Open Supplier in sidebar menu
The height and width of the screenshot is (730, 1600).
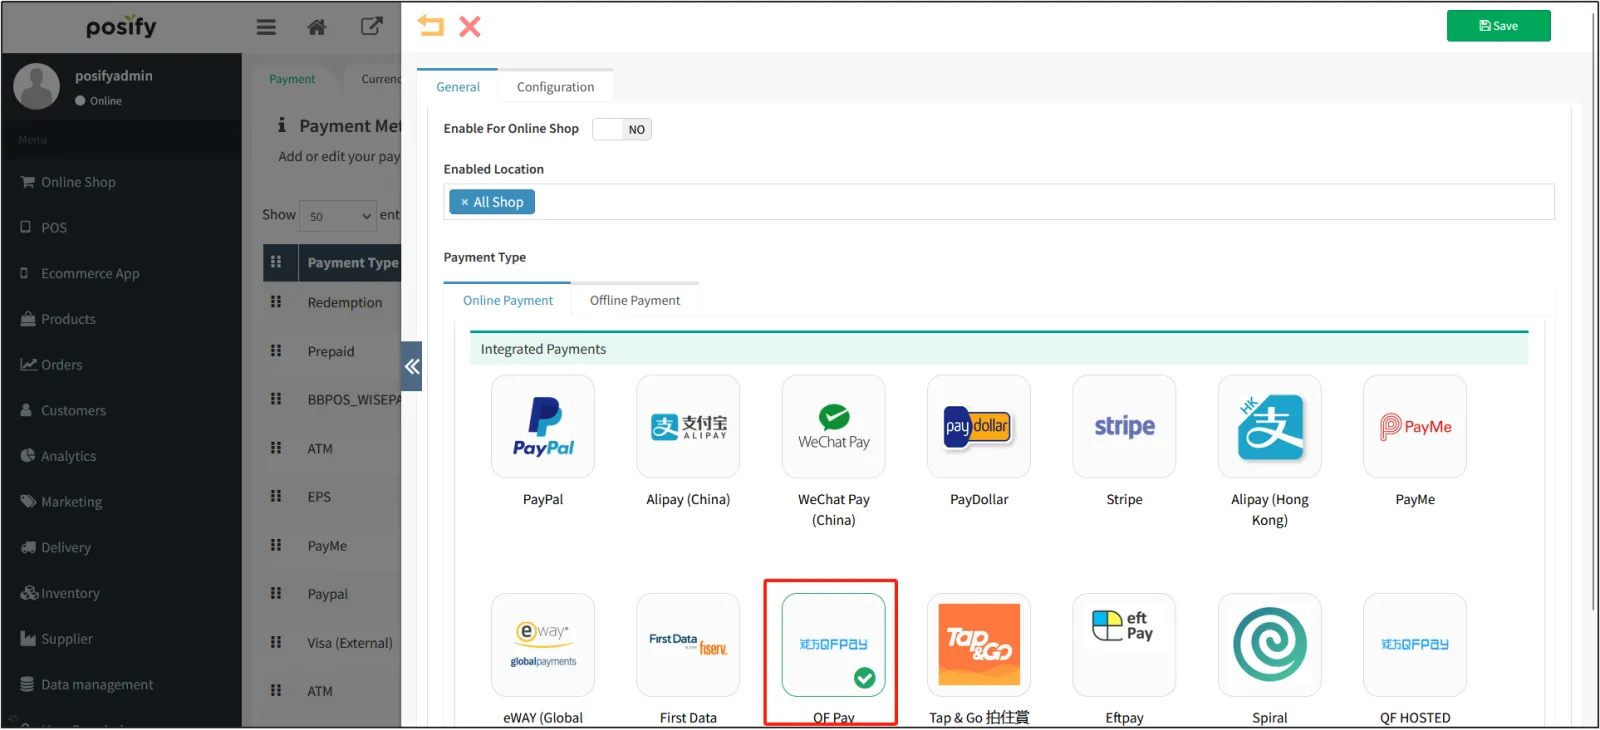[x=121, y=639]
